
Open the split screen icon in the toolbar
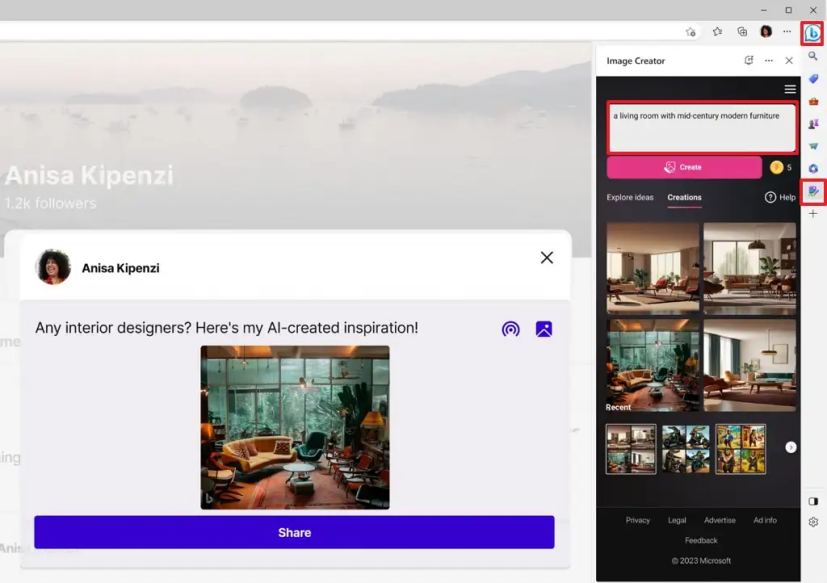coord(813,501)
